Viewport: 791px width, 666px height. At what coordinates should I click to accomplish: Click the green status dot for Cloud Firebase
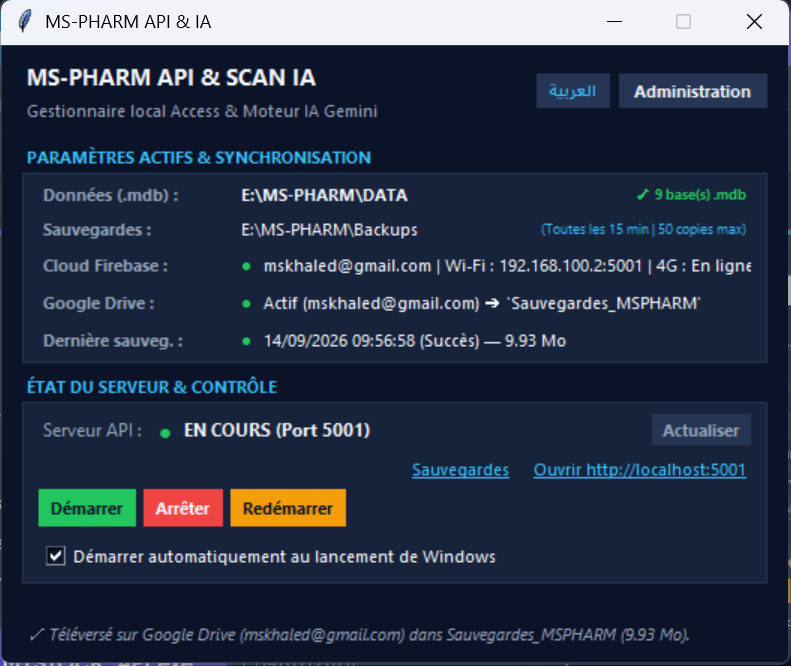[246, 266]
